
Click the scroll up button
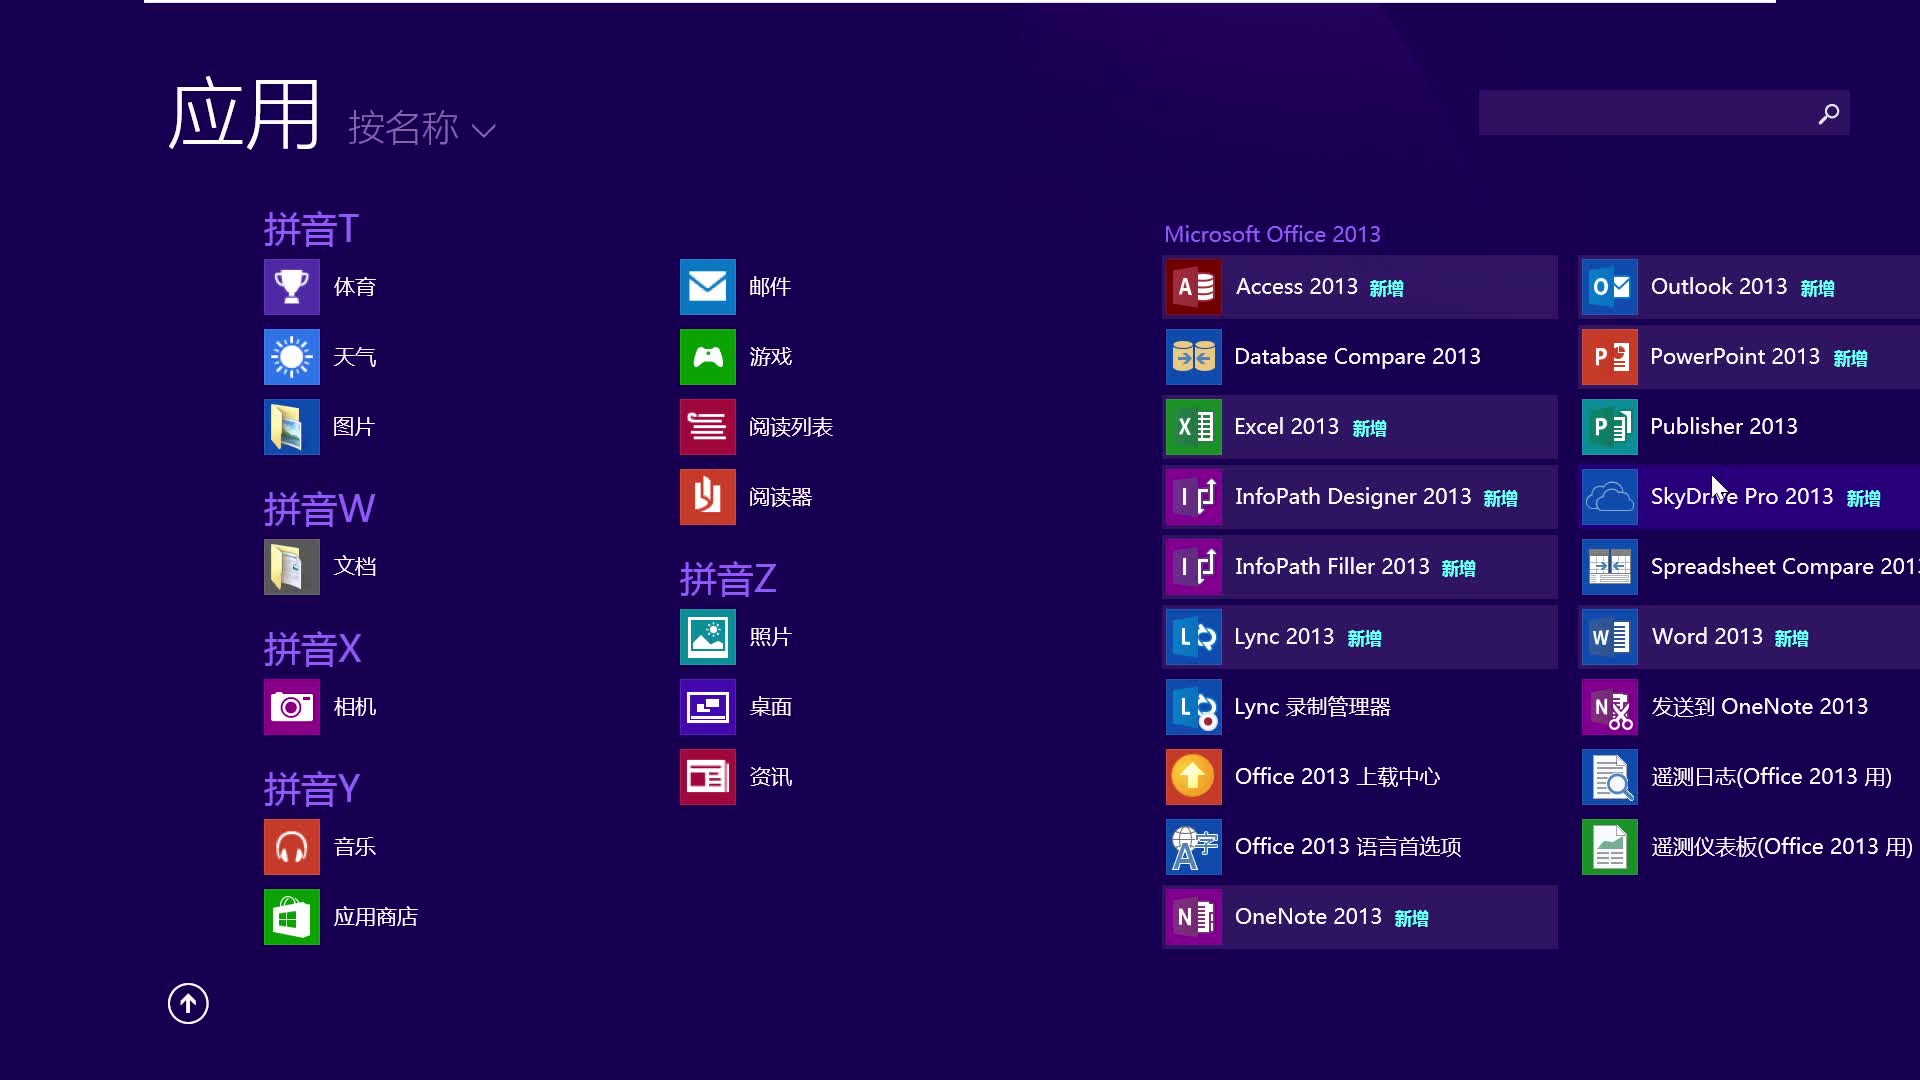(x=187, y=1002)
